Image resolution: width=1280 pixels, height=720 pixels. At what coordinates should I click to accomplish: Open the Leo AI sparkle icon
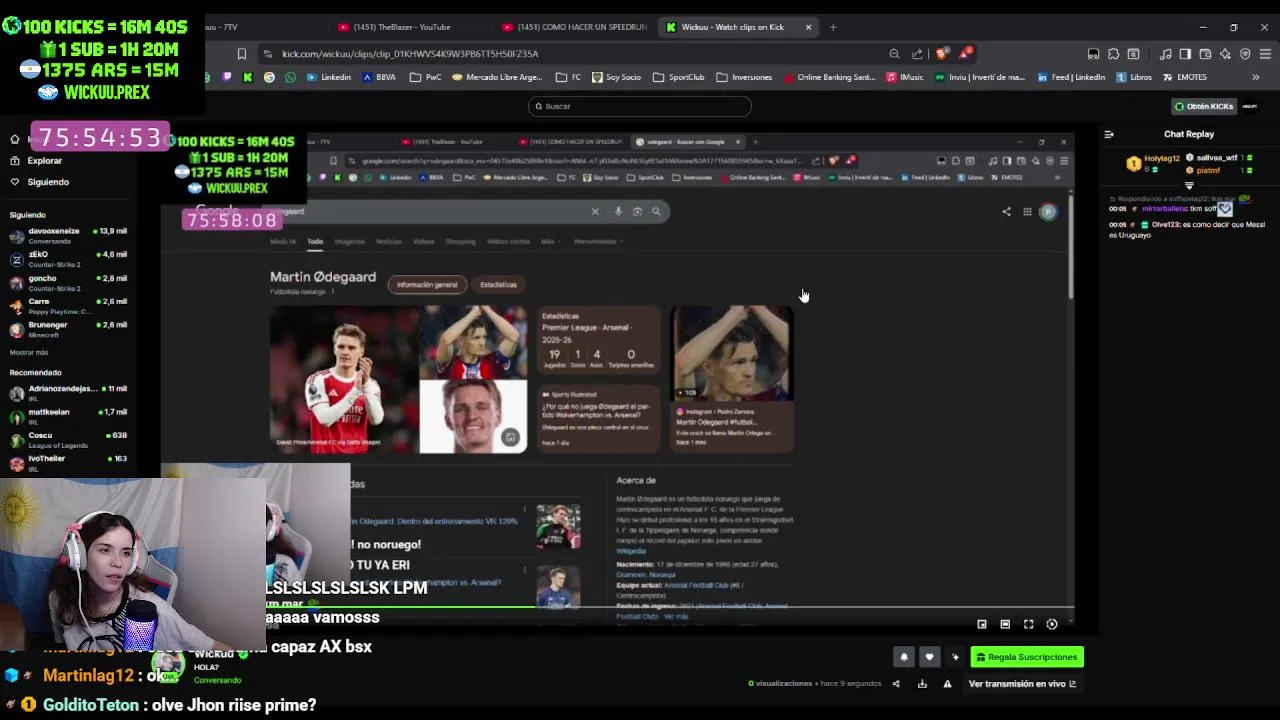[x=1225, y=54]
